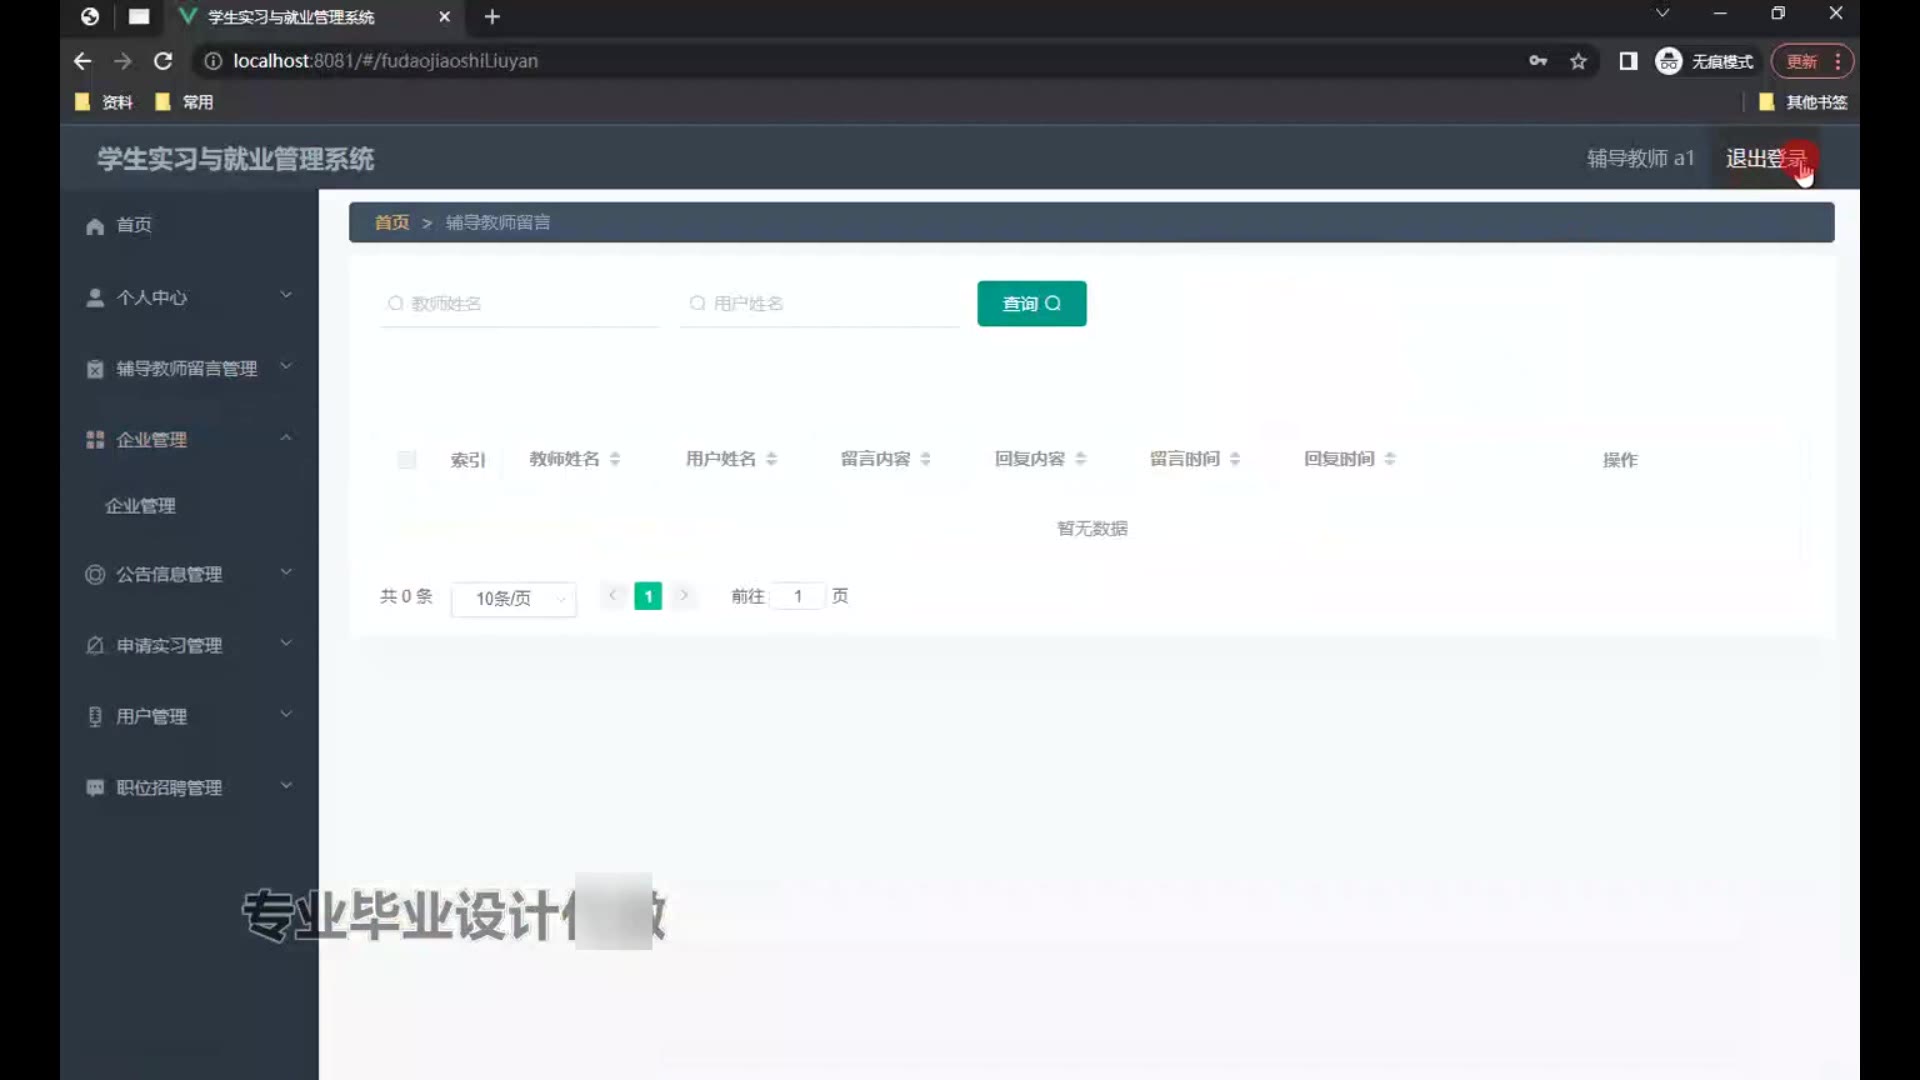Click the 首页 breadcrumb link
This screenshot has width=1920, height=1080.
coord(392,222)
